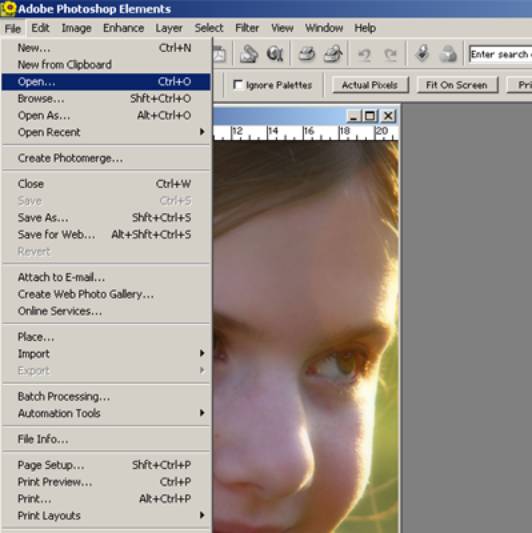
Task: Choose Open... from the File menu
Action: [105, 82]
